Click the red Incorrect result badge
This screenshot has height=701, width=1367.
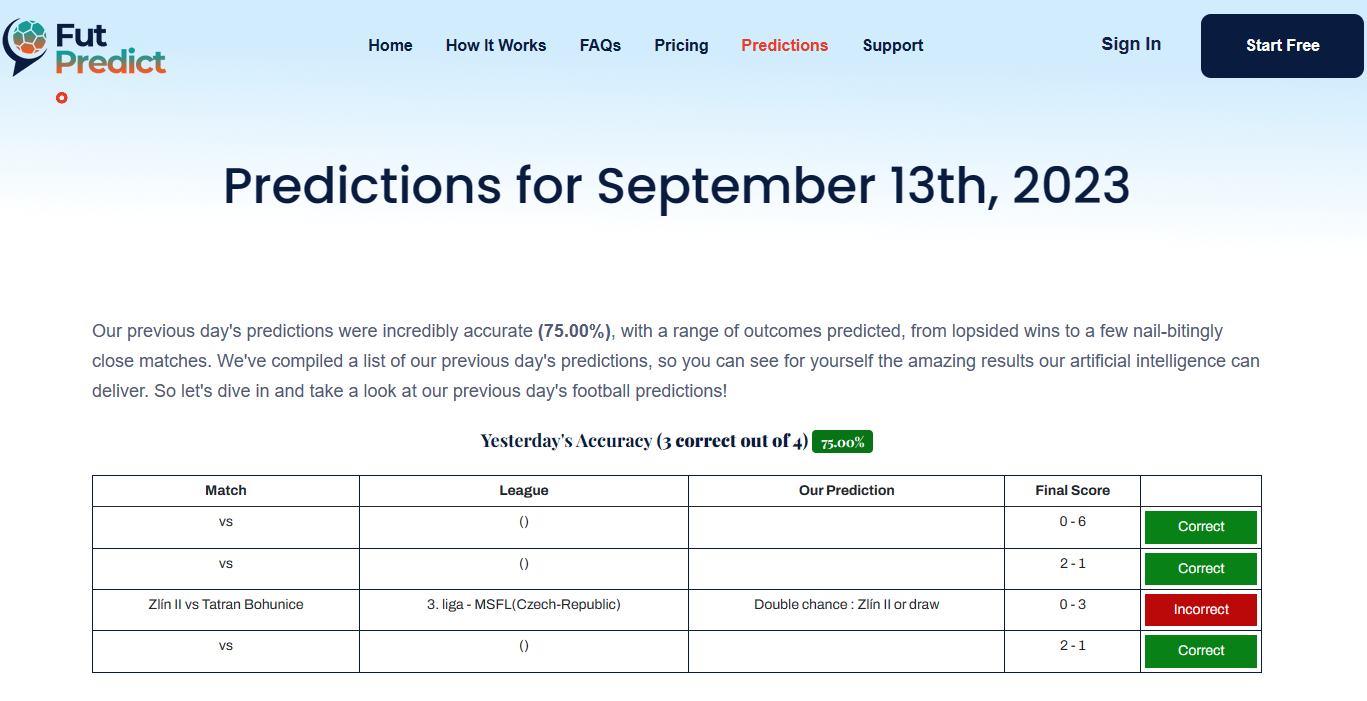point(1201,610)
